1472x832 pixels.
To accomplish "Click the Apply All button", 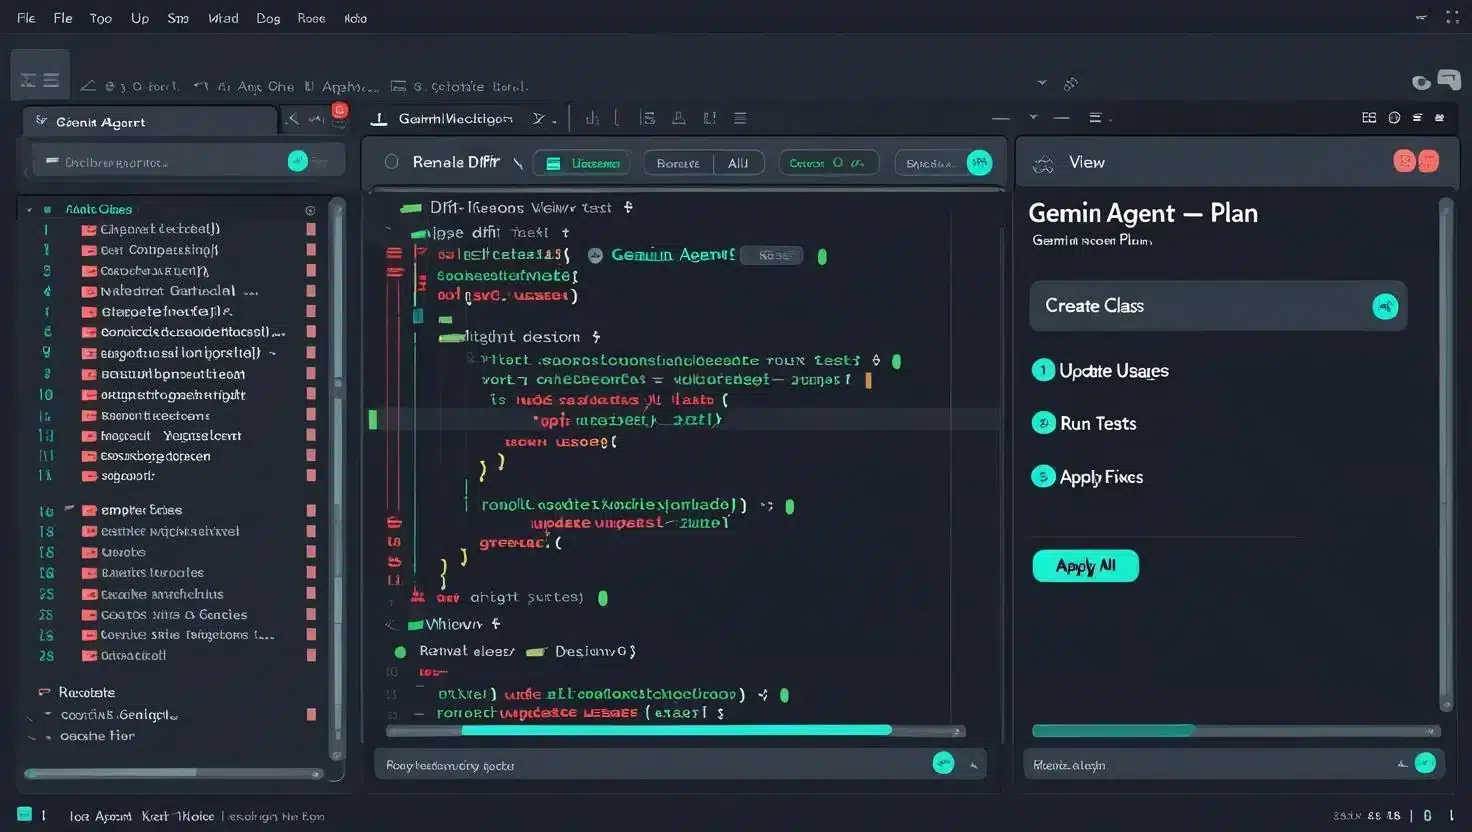I will click(x=1085, y=566).
